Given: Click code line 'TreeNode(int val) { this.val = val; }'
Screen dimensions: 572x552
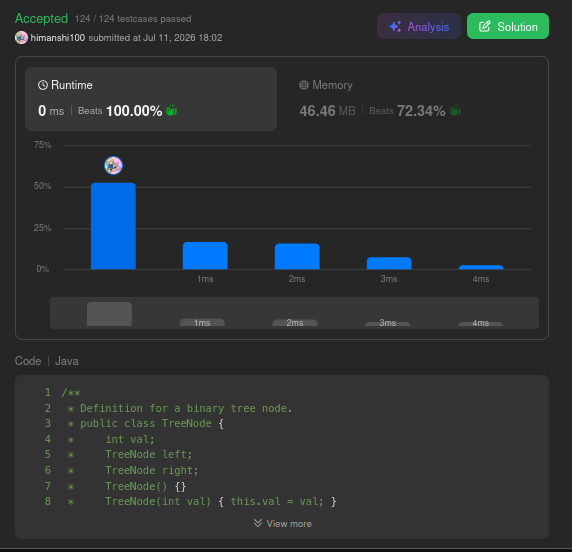Looking at the screenshot, I should (x=221, y=501).
